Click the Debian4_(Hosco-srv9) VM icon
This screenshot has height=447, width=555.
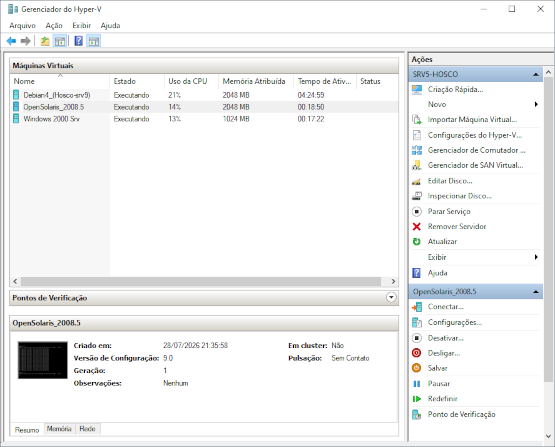[x=16, y=95]
